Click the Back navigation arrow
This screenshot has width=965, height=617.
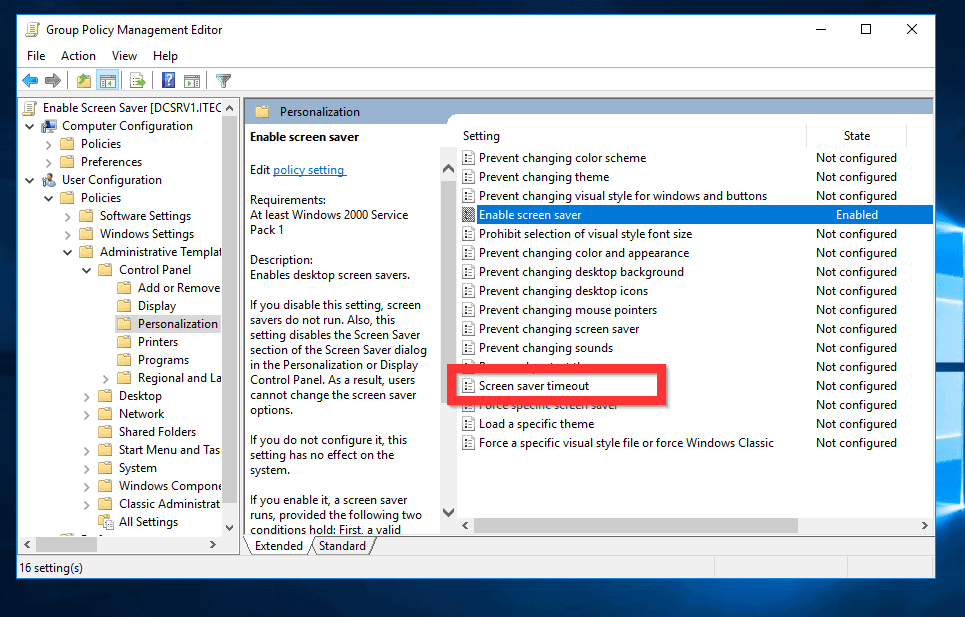click(x=30, y=79)
